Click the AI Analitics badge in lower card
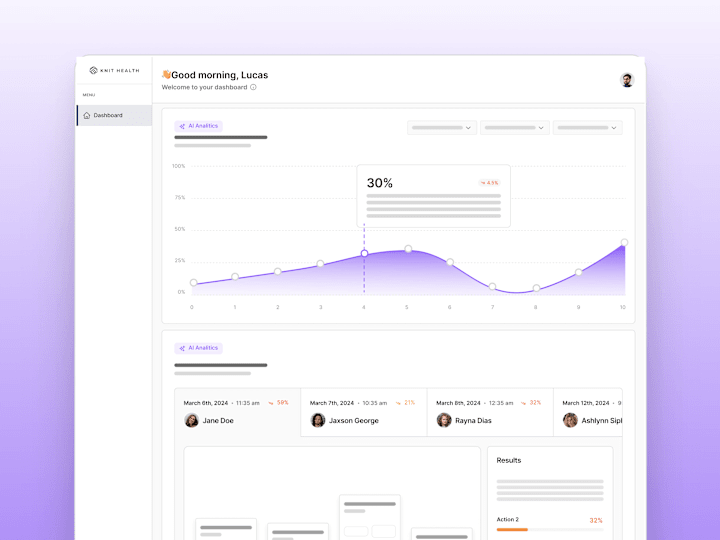 tap(198, 348)
